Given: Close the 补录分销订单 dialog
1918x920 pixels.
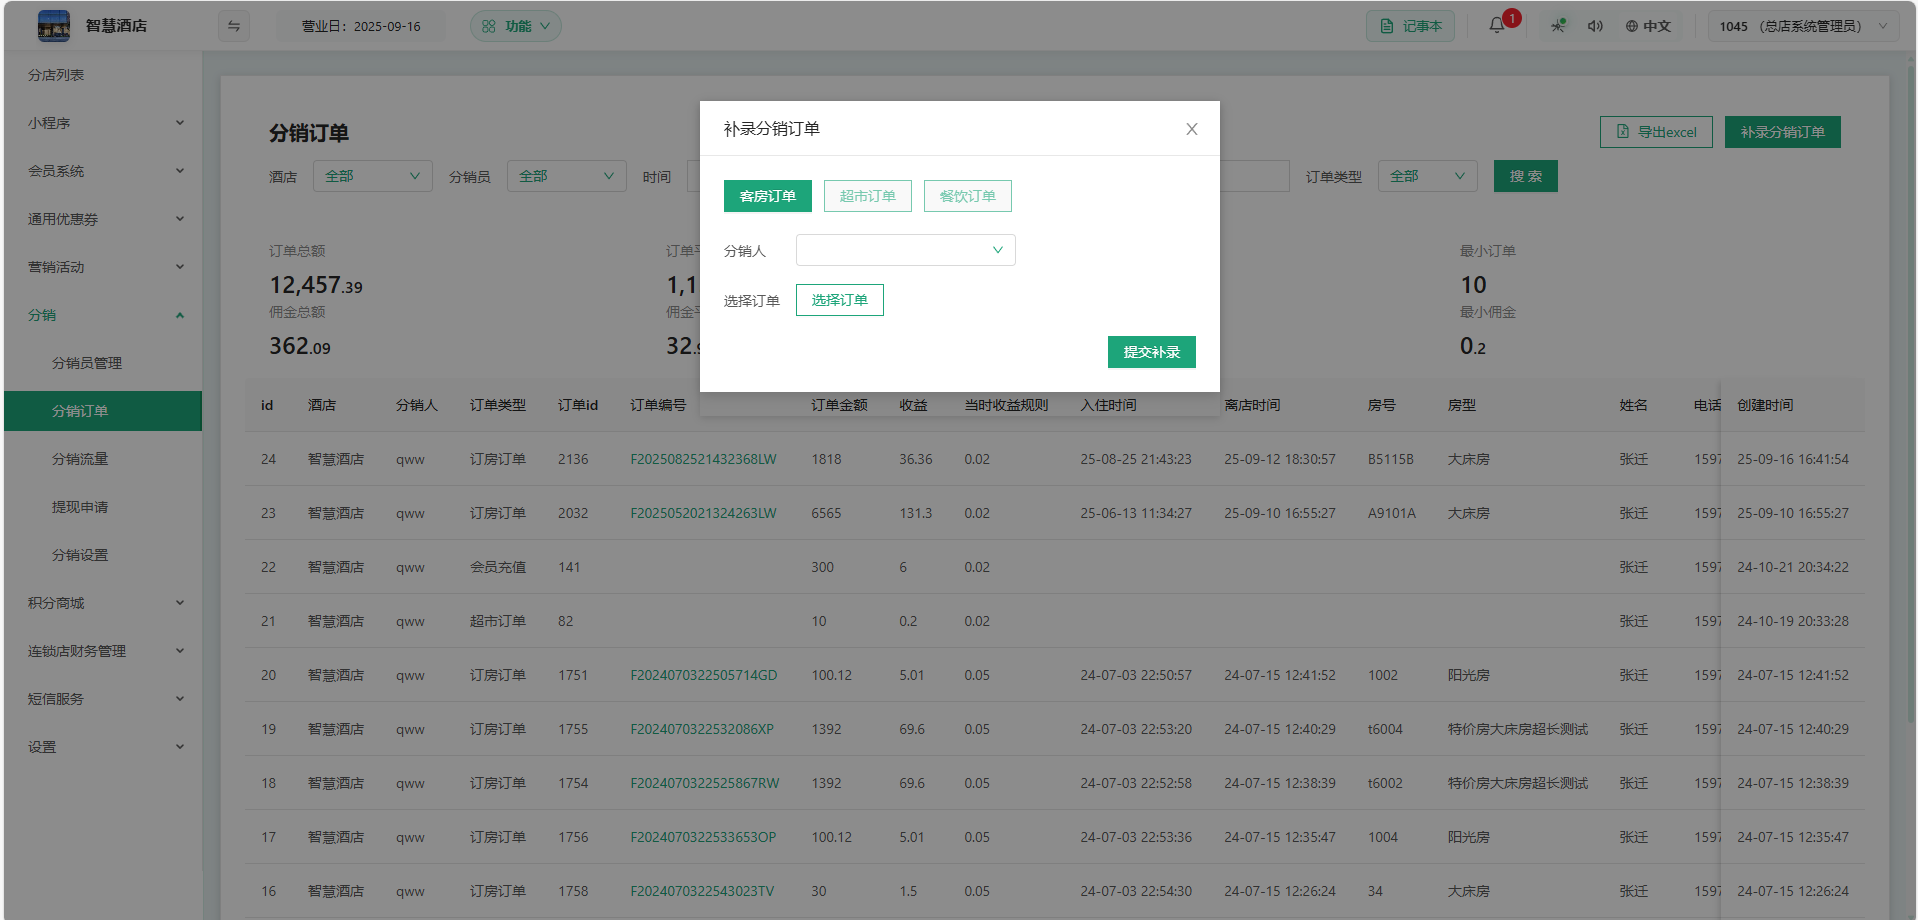Looking at the screenshot, I should point(1191,129).
